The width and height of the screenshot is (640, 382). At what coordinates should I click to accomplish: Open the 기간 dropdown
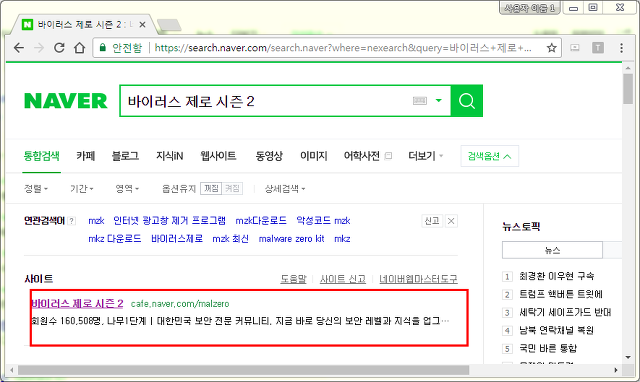click(x=82, y=189)
